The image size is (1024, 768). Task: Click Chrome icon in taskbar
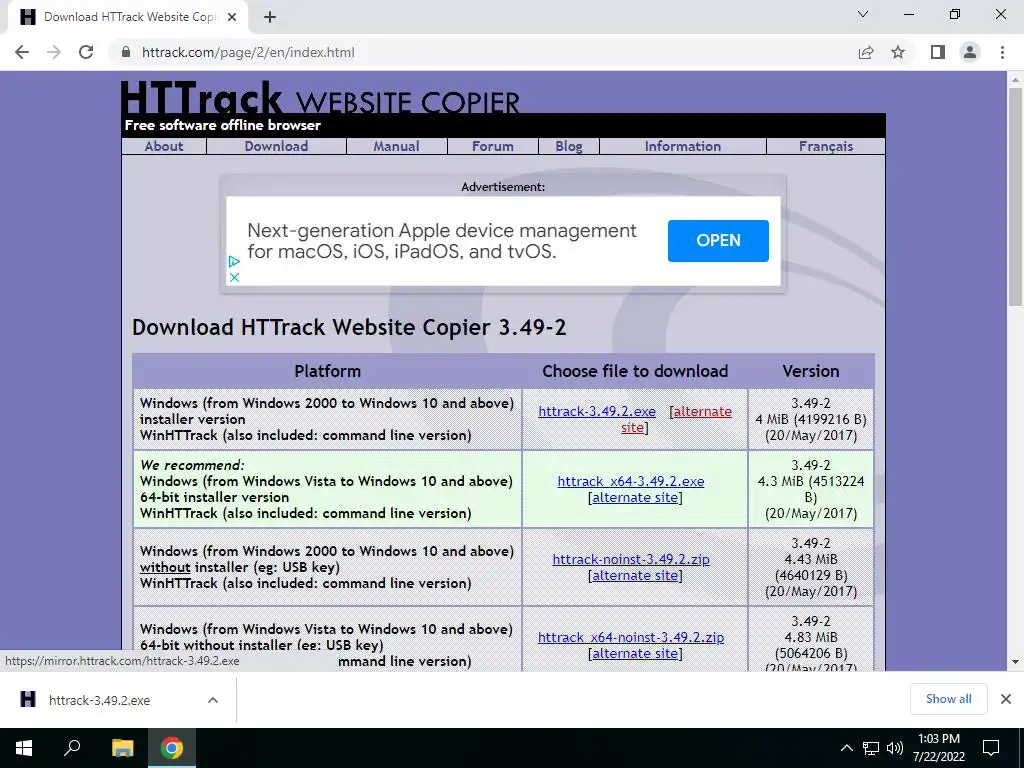click(172, 748)
